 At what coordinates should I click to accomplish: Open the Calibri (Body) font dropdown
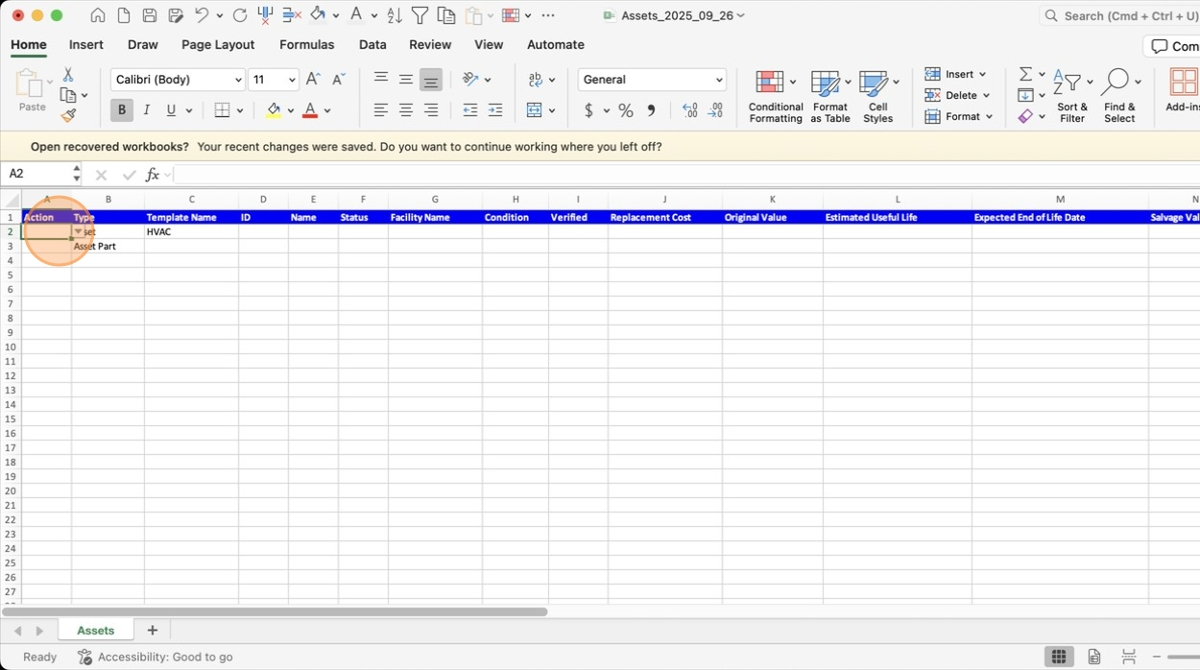pyautogui.click(x=178, y=80)
